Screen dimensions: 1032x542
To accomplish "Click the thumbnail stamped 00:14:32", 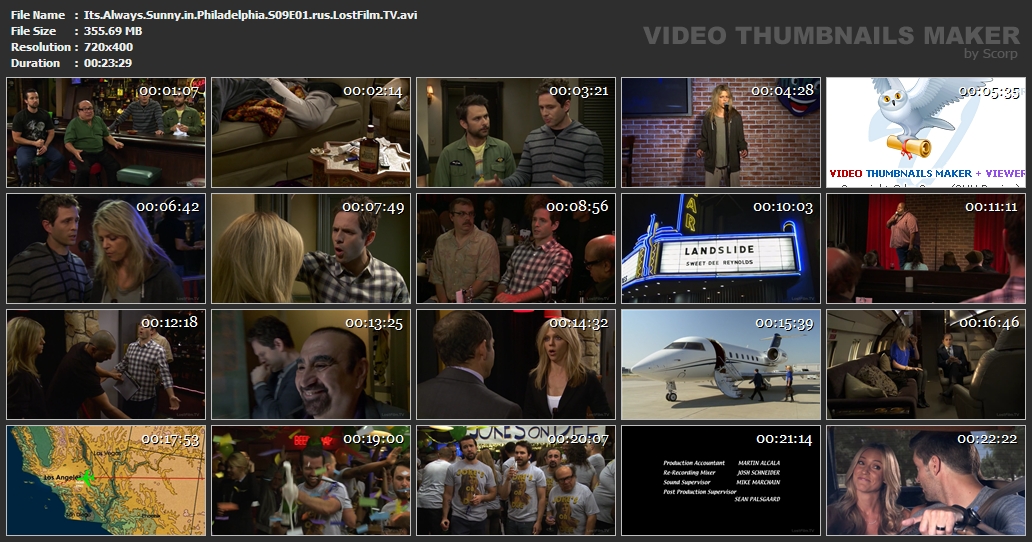I will (x=516, y=365).
